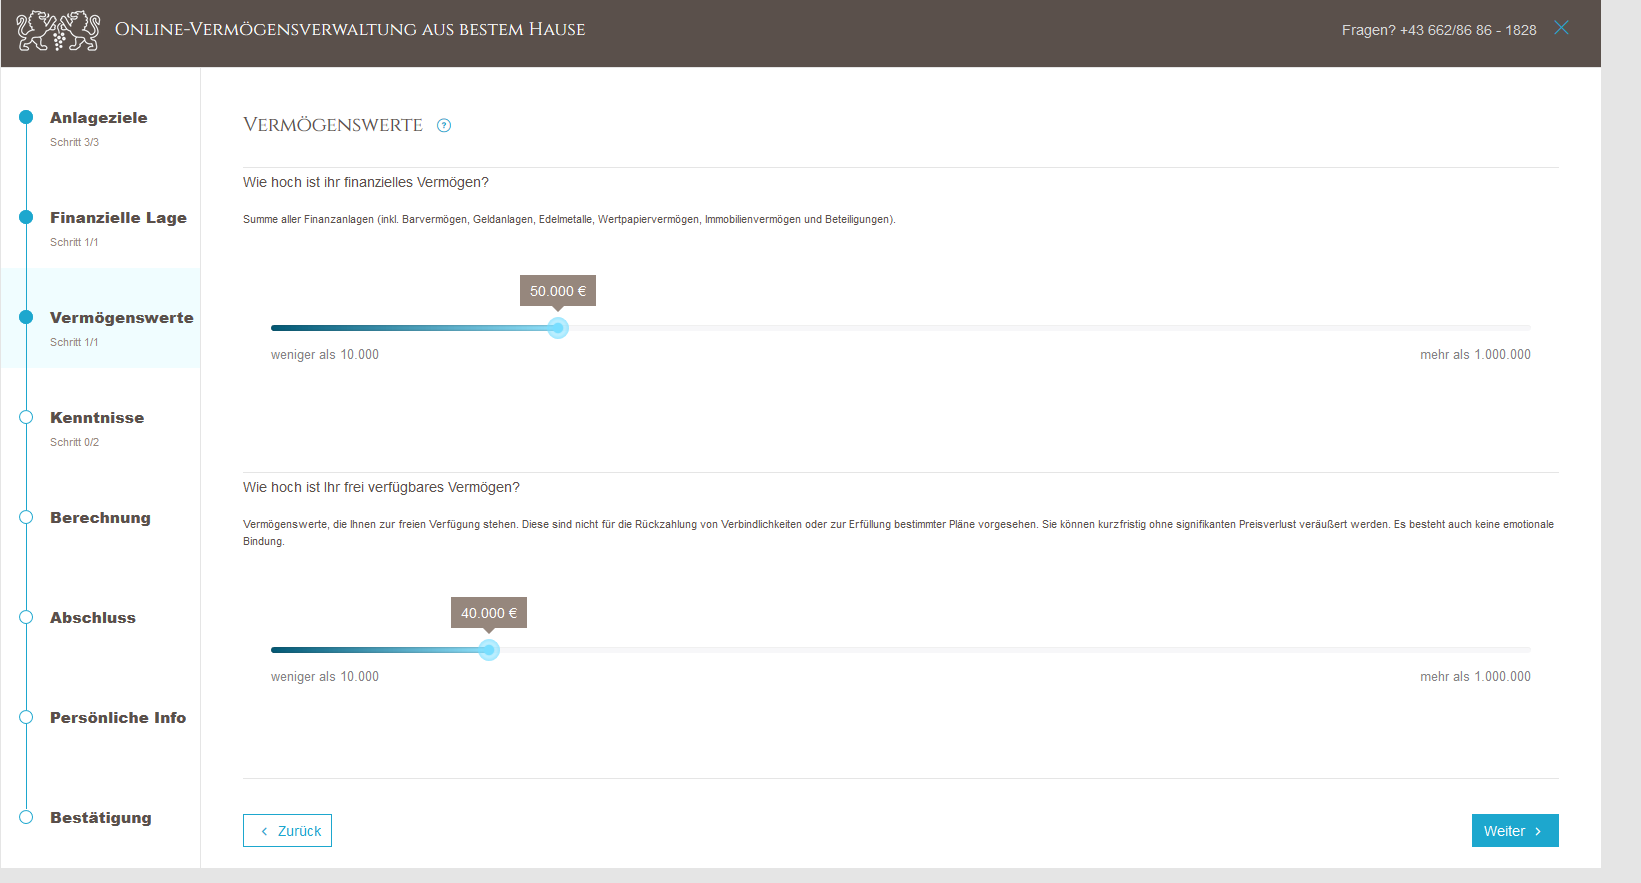1641x883 pixels.
Task: Click the financial assets slider handle
Action: 558,328
